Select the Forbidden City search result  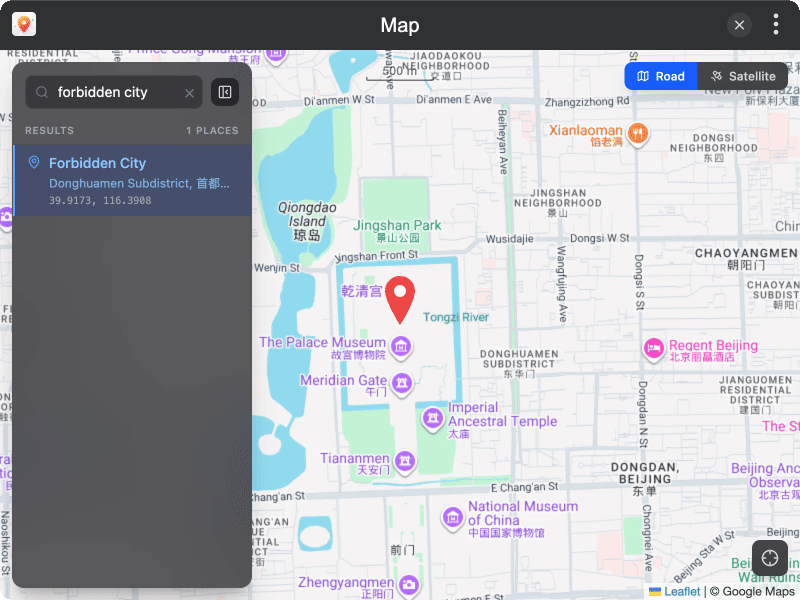133,180
